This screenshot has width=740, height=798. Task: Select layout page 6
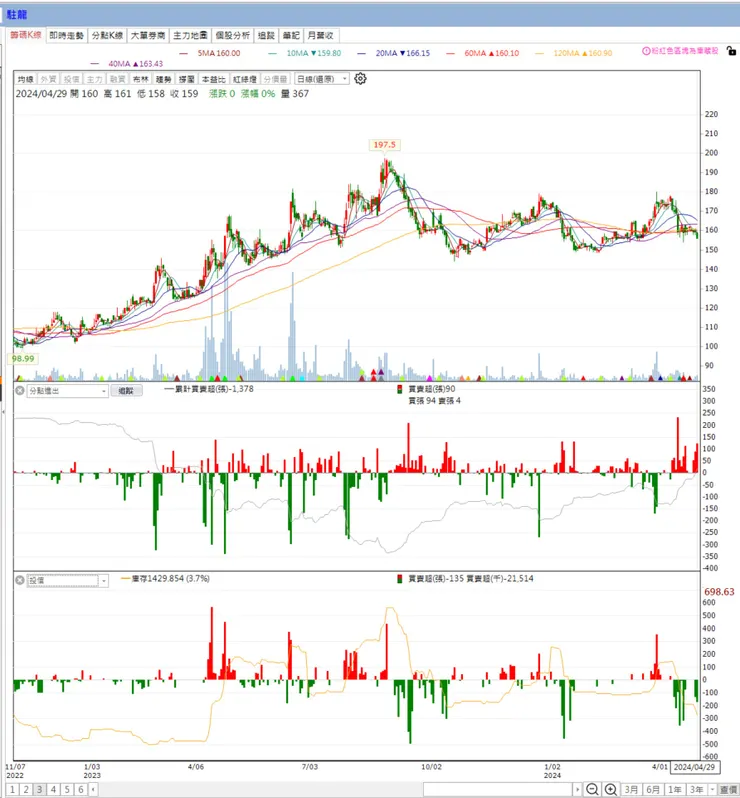coord(81,789)
